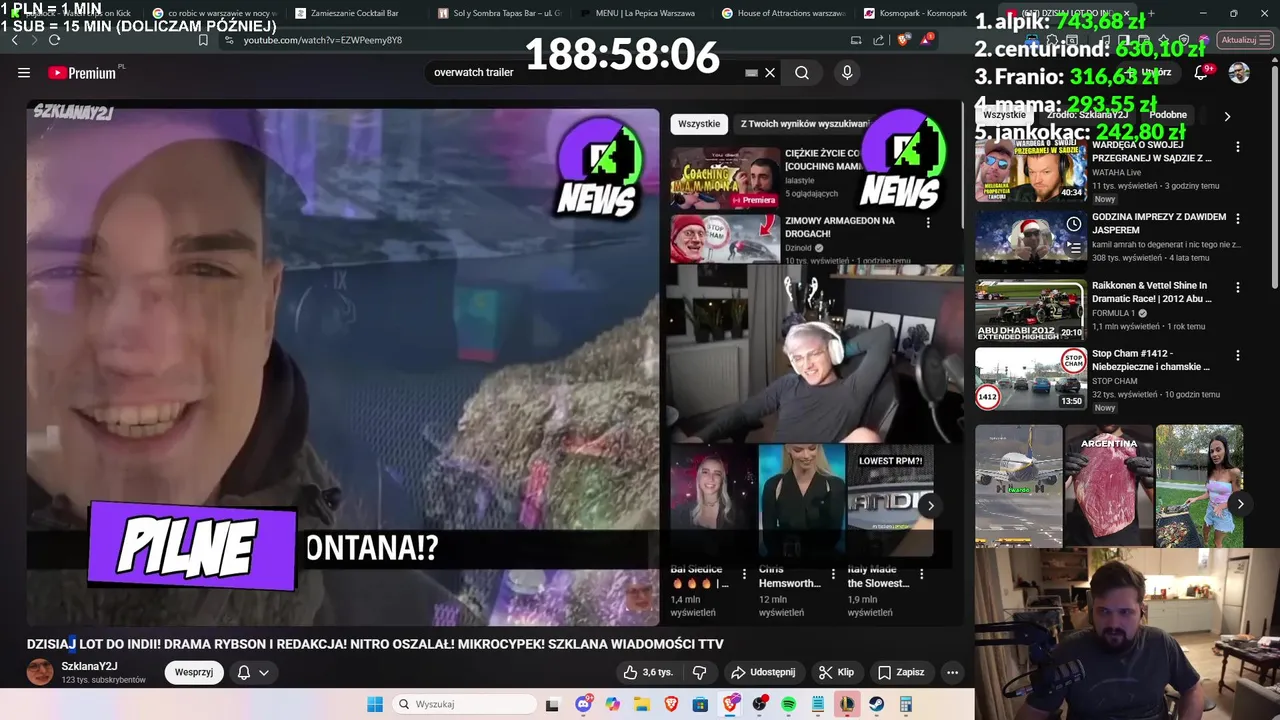Open SzklanaY2J channel avatar
The width and height of the screenshot is (1280, 720).
point(40,672)
